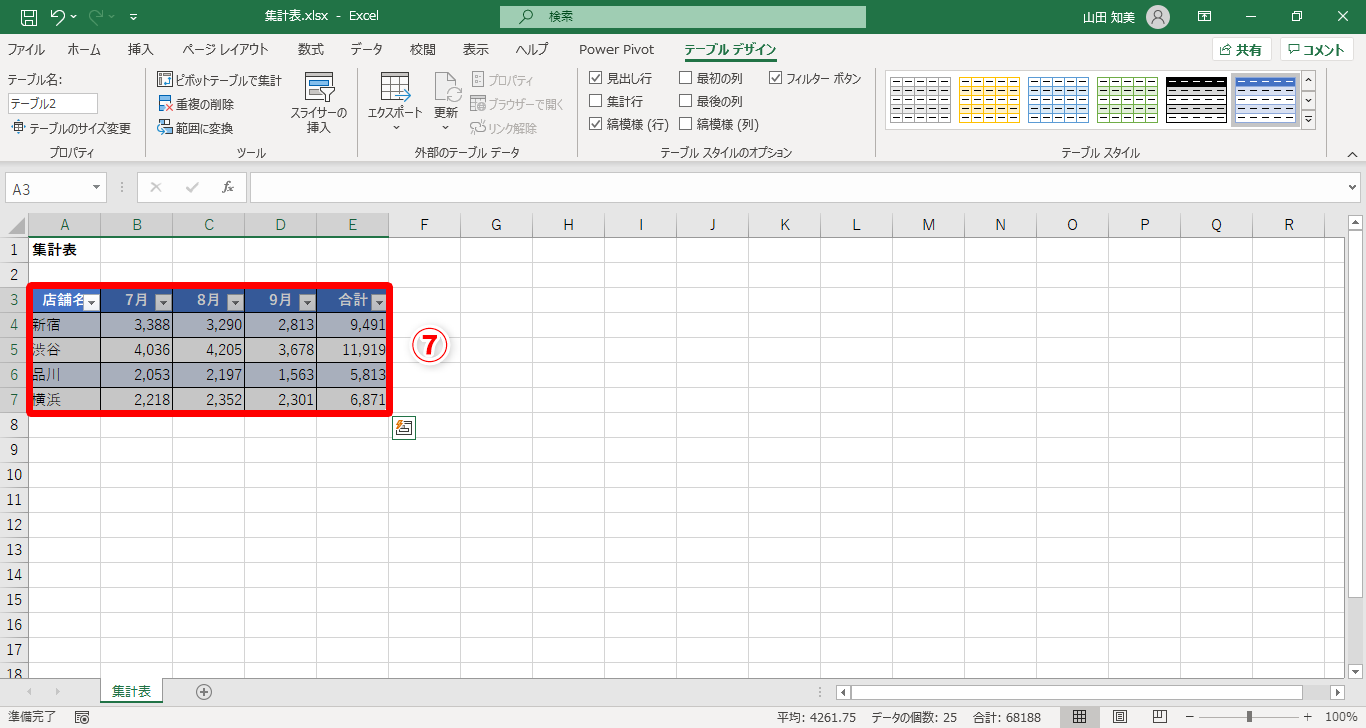Enable First Column (最初の列) checkbox
The width and height of the screenshot is (1366, 728).
[686, 78]
